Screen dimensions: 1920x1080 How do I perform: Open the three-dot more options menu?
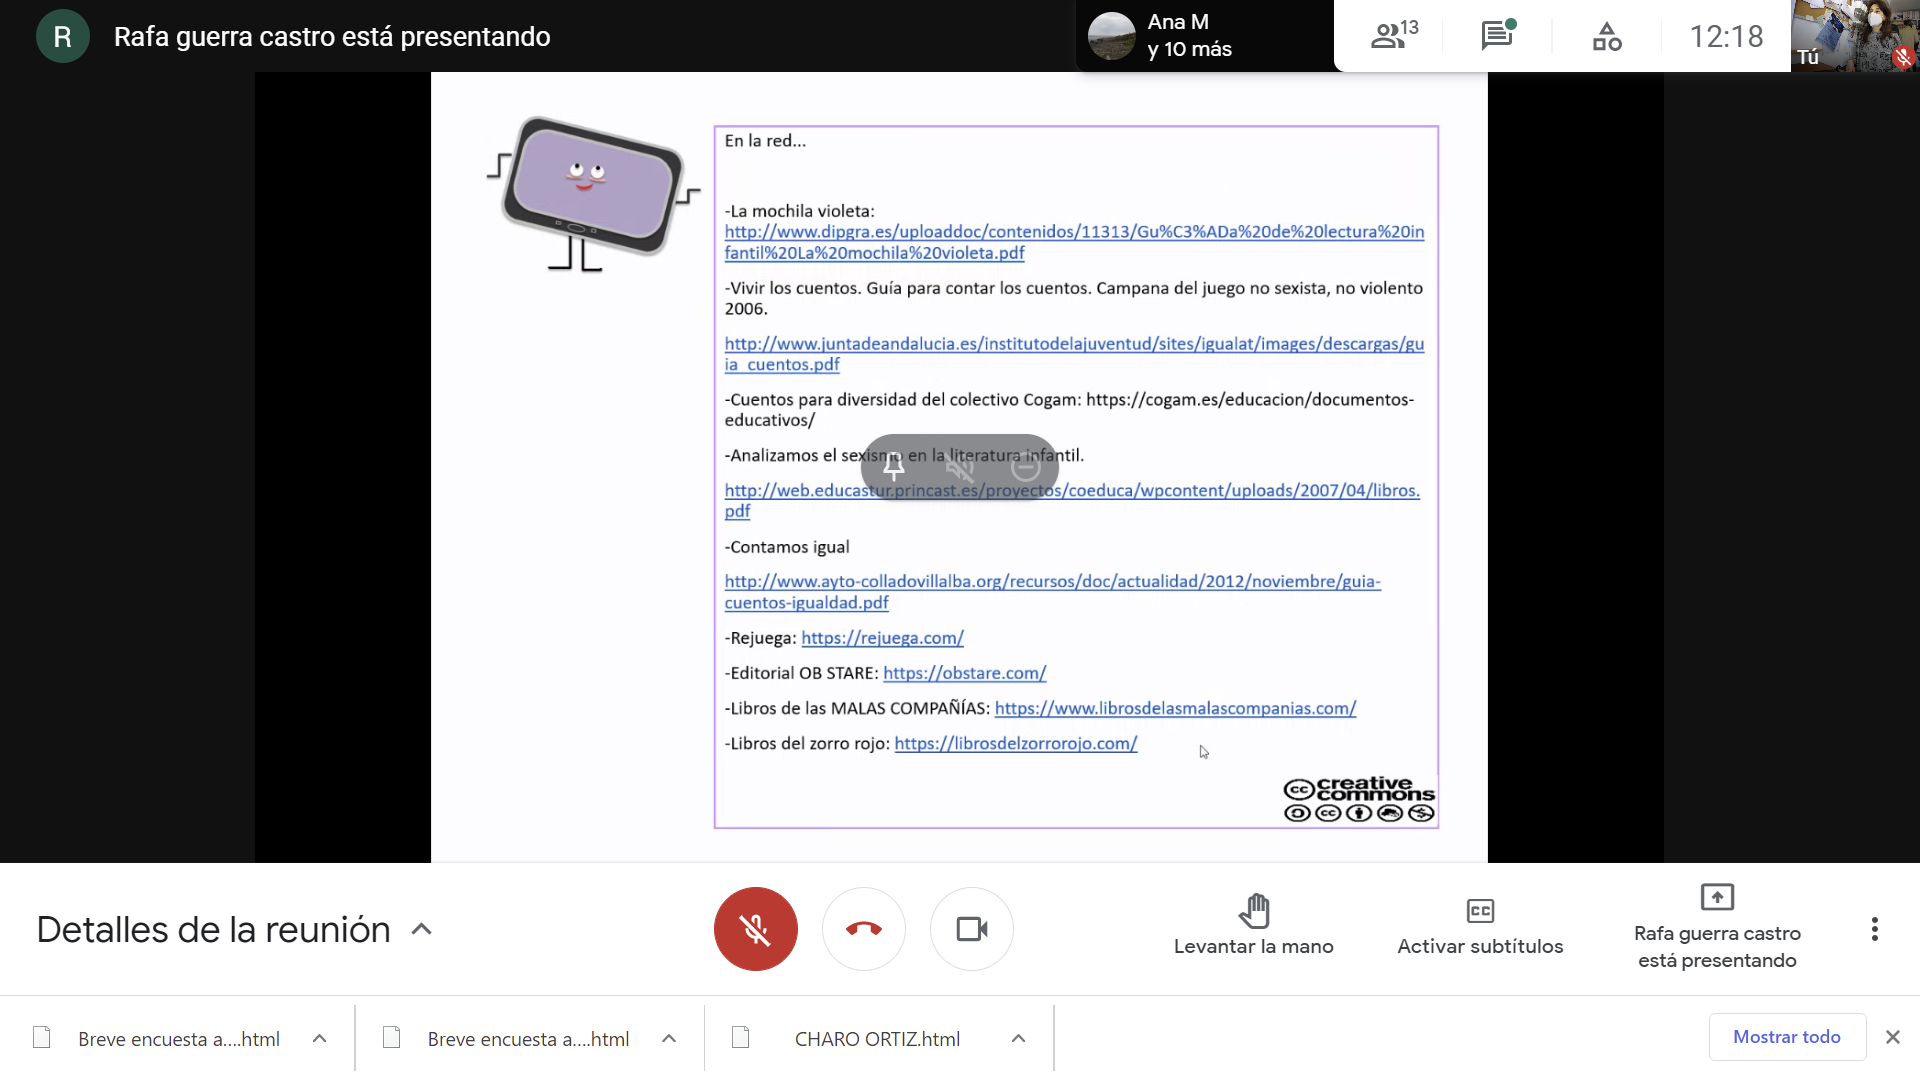[1875, 929]
